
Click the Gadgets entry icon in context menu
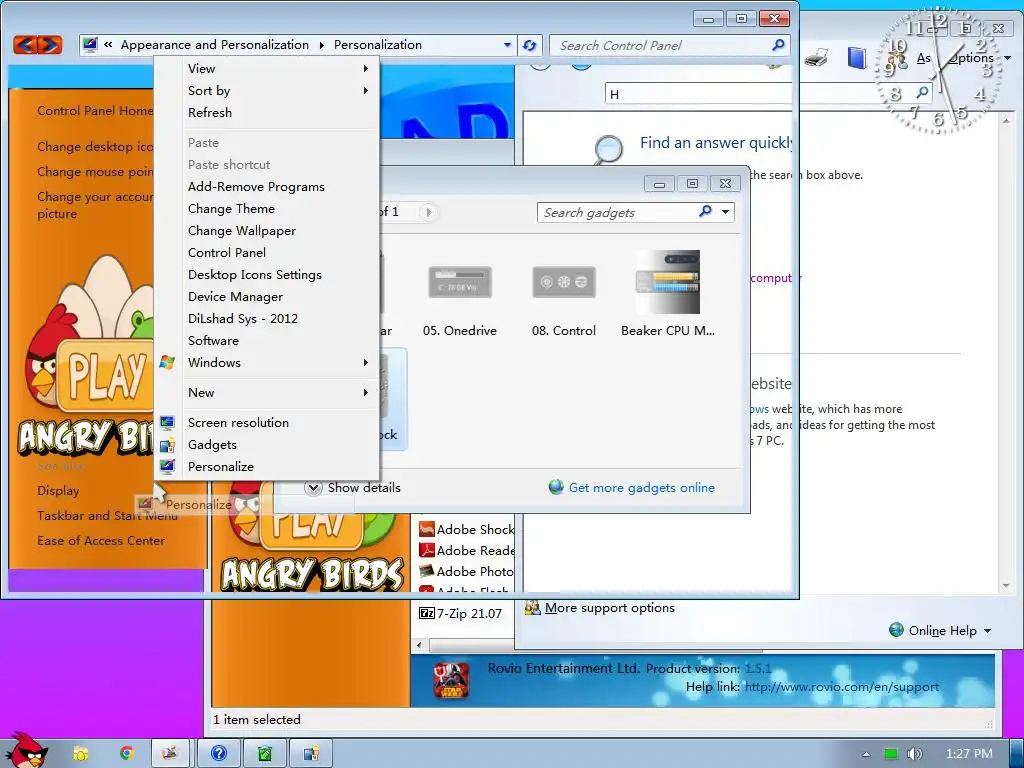point(167,445)
